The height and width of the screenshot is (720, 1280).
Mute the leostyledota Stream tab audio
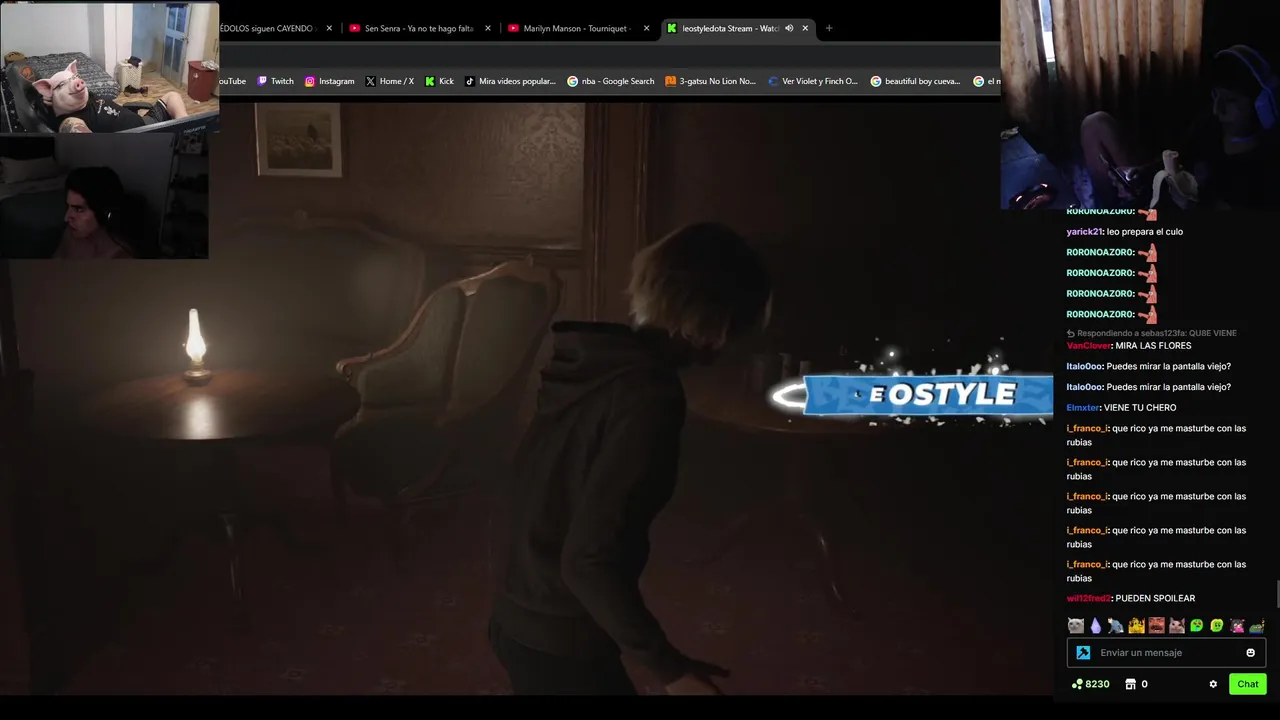pyautogui.click(x=789, y=28)
